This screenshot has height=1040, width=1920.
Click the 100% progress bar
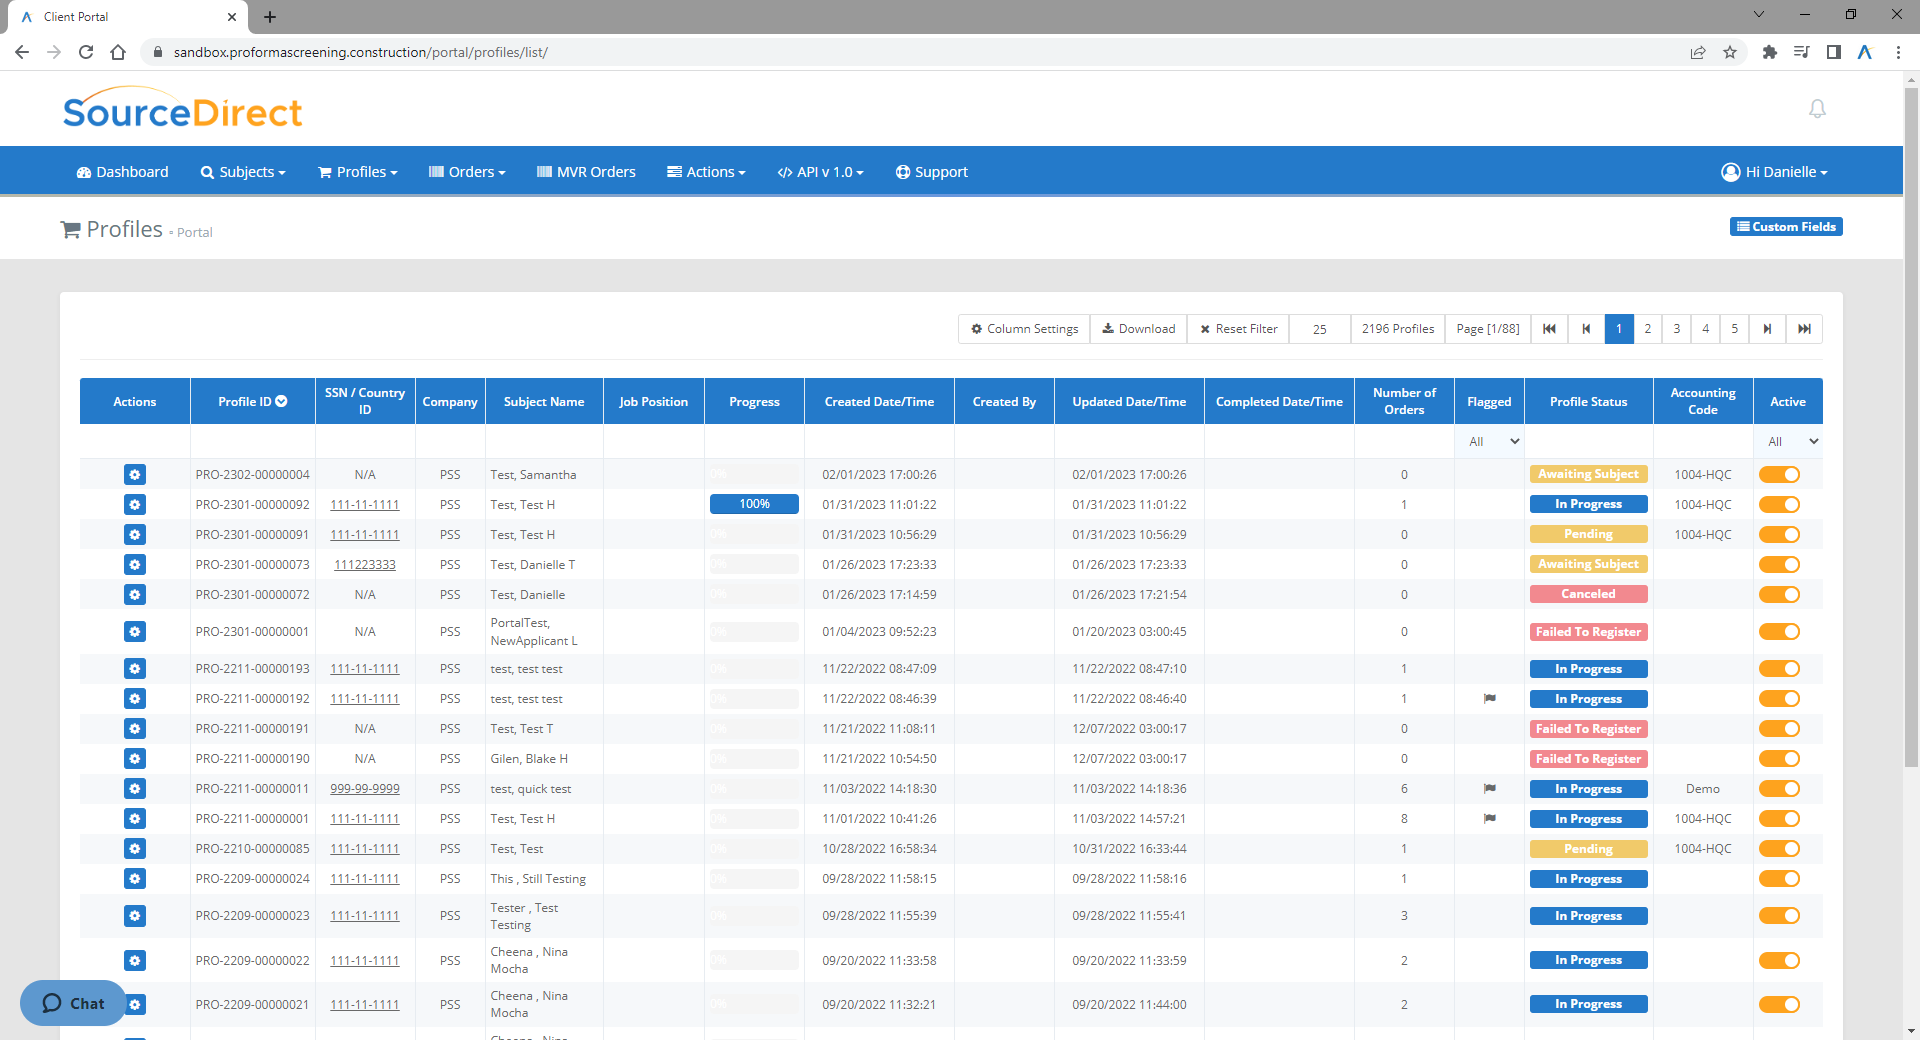[754, 504]
